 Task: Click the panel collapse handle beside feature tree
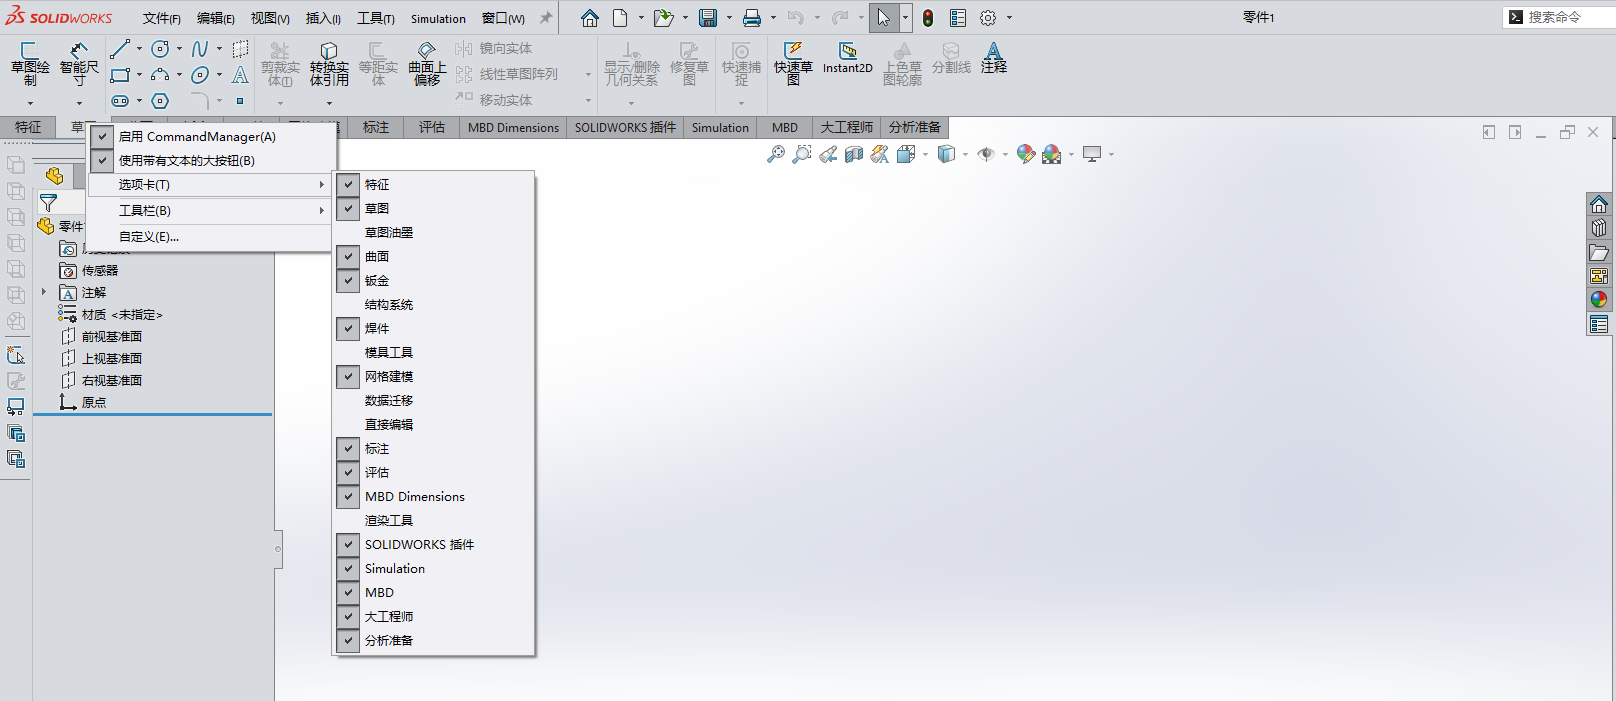click(278, 548)
